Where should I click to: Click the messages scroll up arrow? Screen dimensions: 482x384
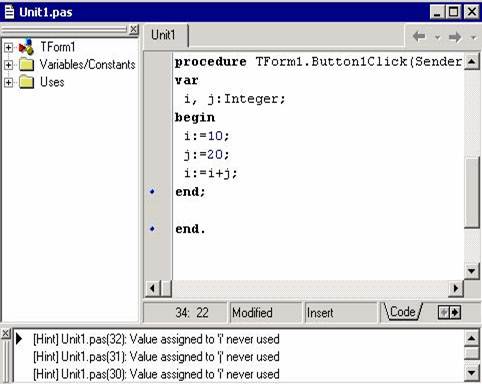(x=472, y=339)
